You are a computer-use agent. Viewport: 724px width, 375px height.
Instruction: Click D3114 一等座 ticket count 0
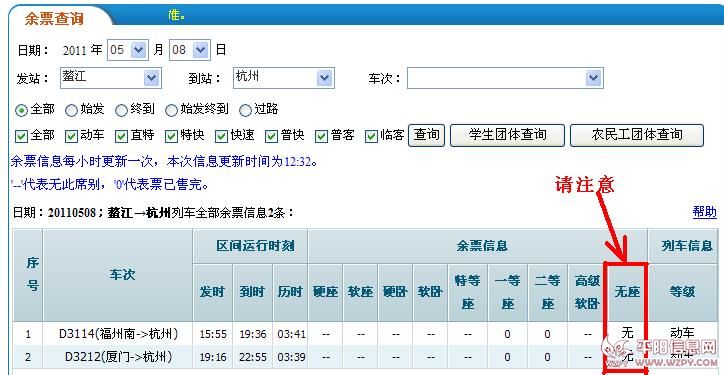(x=507, y=334)
